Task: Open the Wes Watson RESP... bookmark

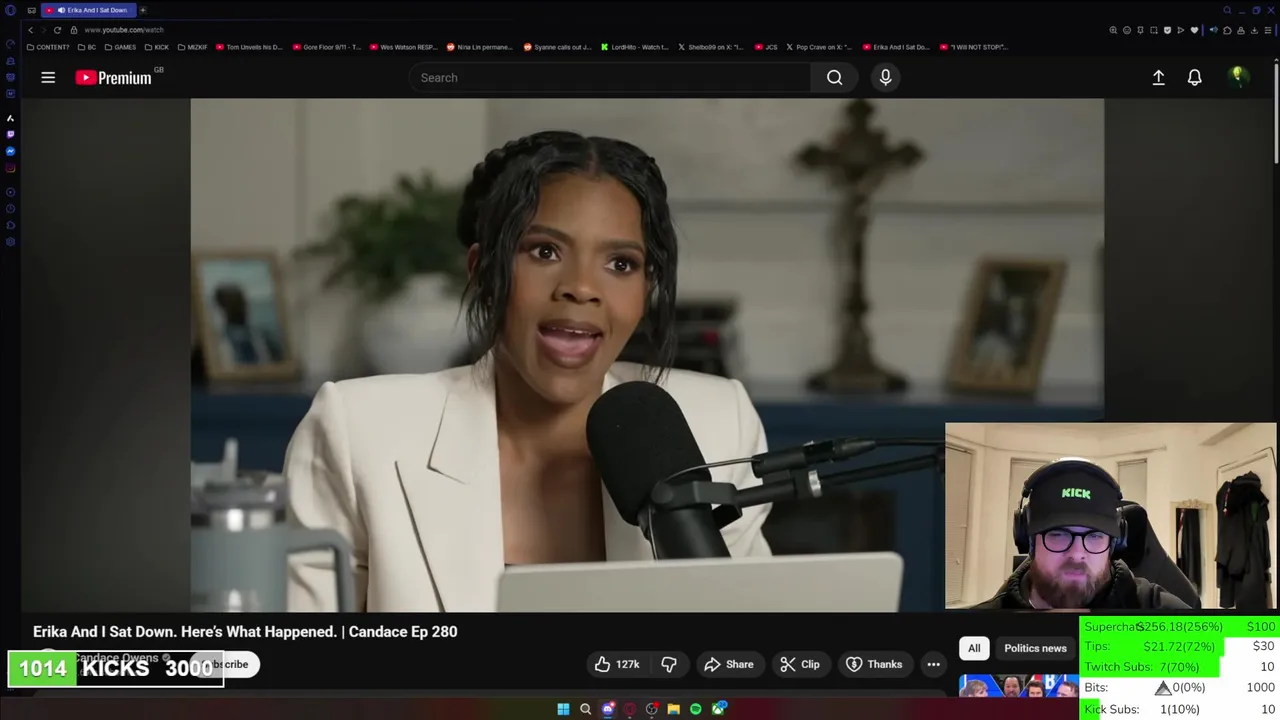Action: tap(404, 47)
